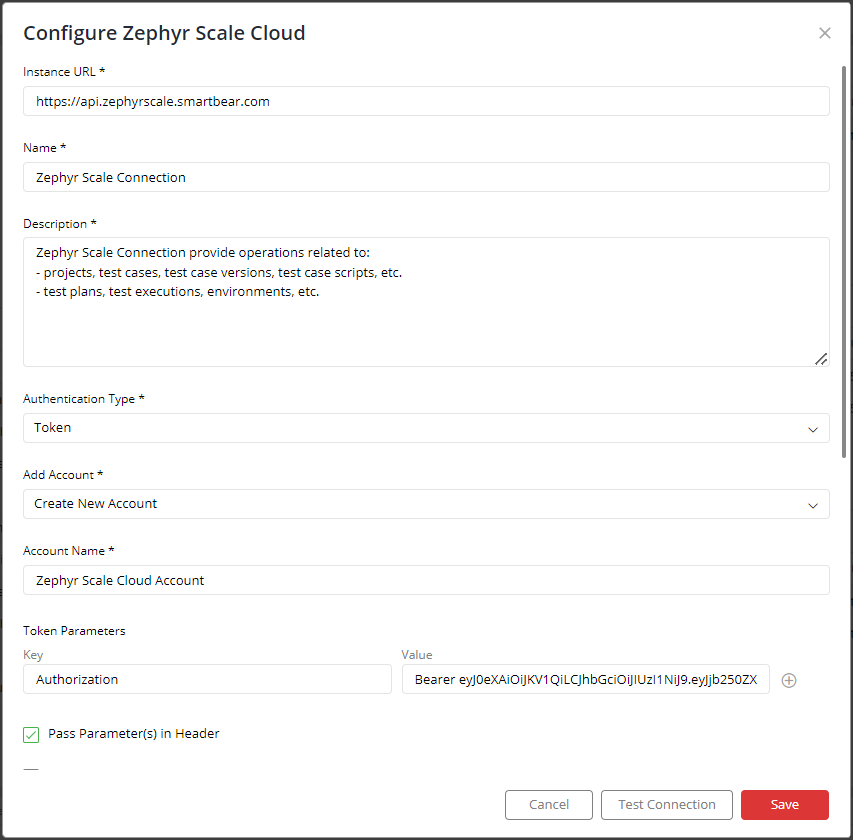The width and height of the screenshot is (853, 840).
Task: Click the Configure Zephyr Scale Cloud title
Action: point(164,33)
